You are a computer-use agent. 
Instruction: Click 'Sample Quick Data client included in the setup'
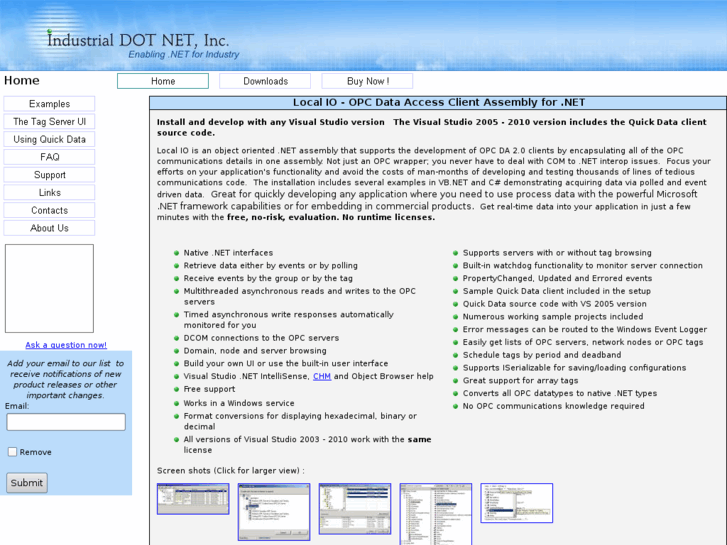(556, 291)
